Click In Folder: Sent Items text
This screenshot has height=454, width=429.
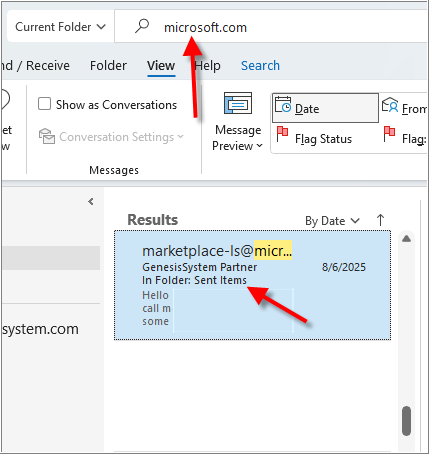pos(194,280)
